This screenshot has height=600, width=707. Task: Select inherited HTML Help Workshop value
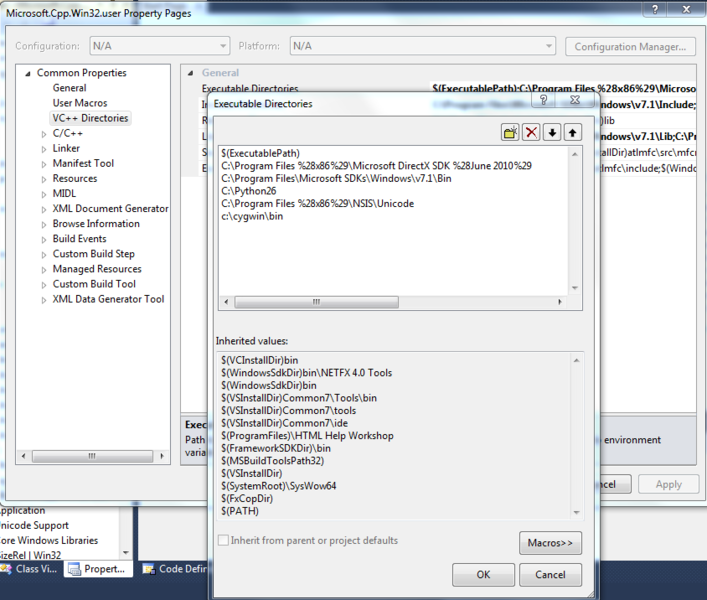[x=308, y=436]
